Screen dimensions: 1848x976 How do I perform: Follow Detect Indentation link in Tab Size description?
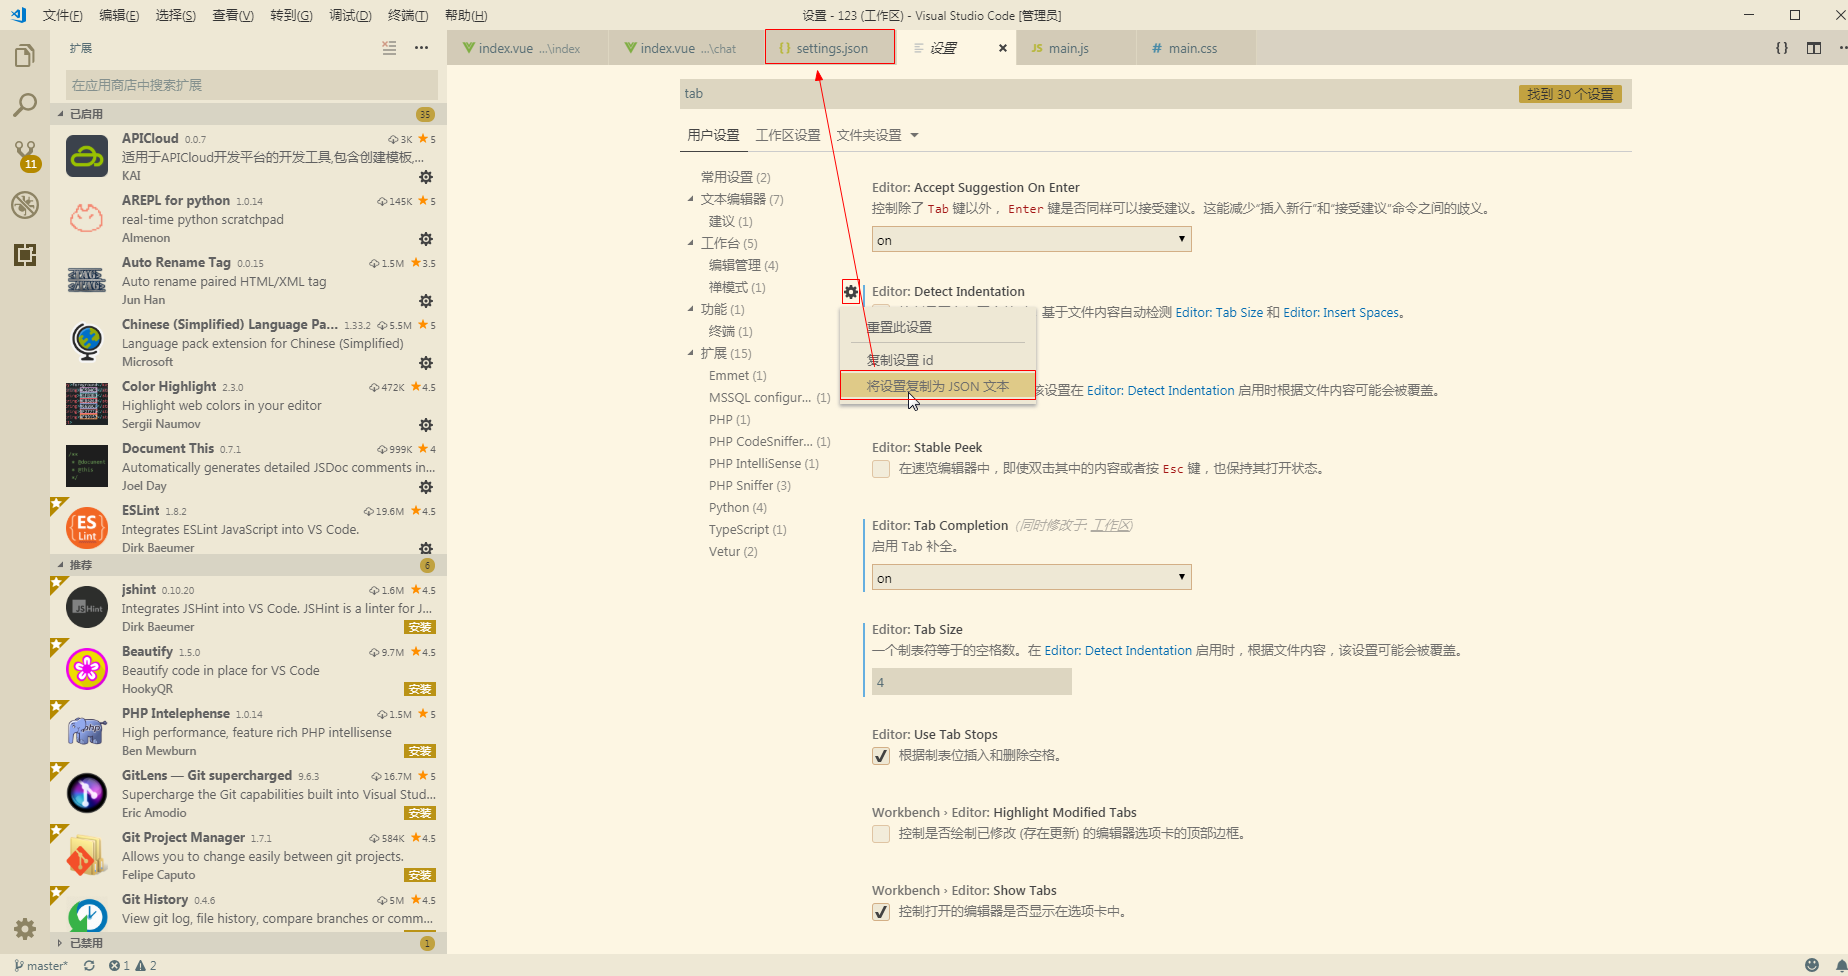[x=1118, y=651]
